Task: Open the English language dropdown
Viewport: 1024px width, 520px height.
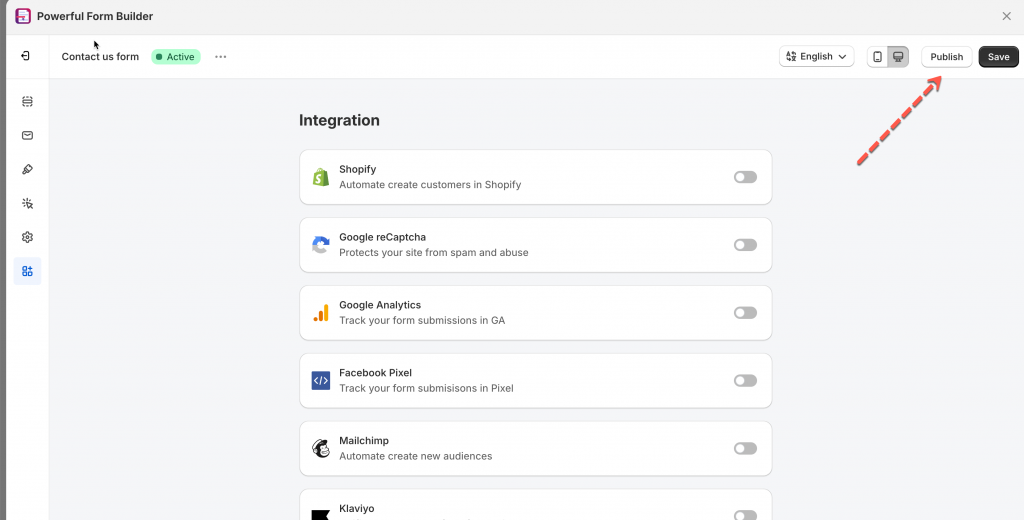Action: click(x=816, y=57)
